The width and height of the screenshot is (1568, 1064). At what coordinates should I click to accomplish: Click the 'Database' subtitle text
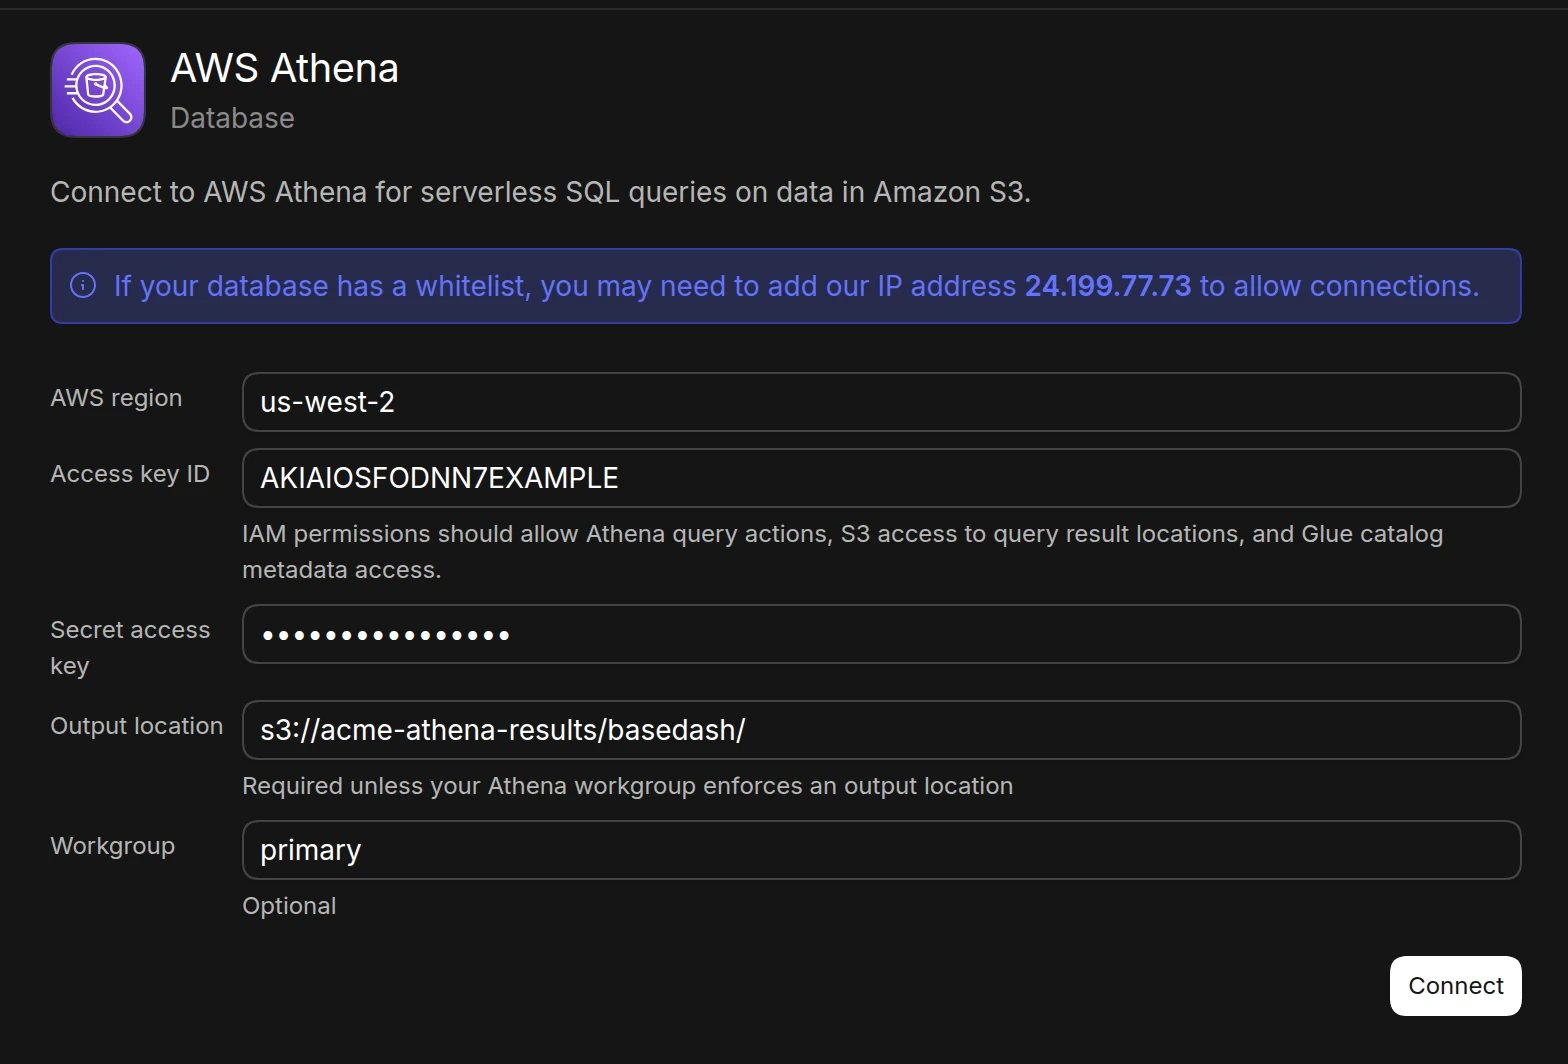tap(233, 118)
